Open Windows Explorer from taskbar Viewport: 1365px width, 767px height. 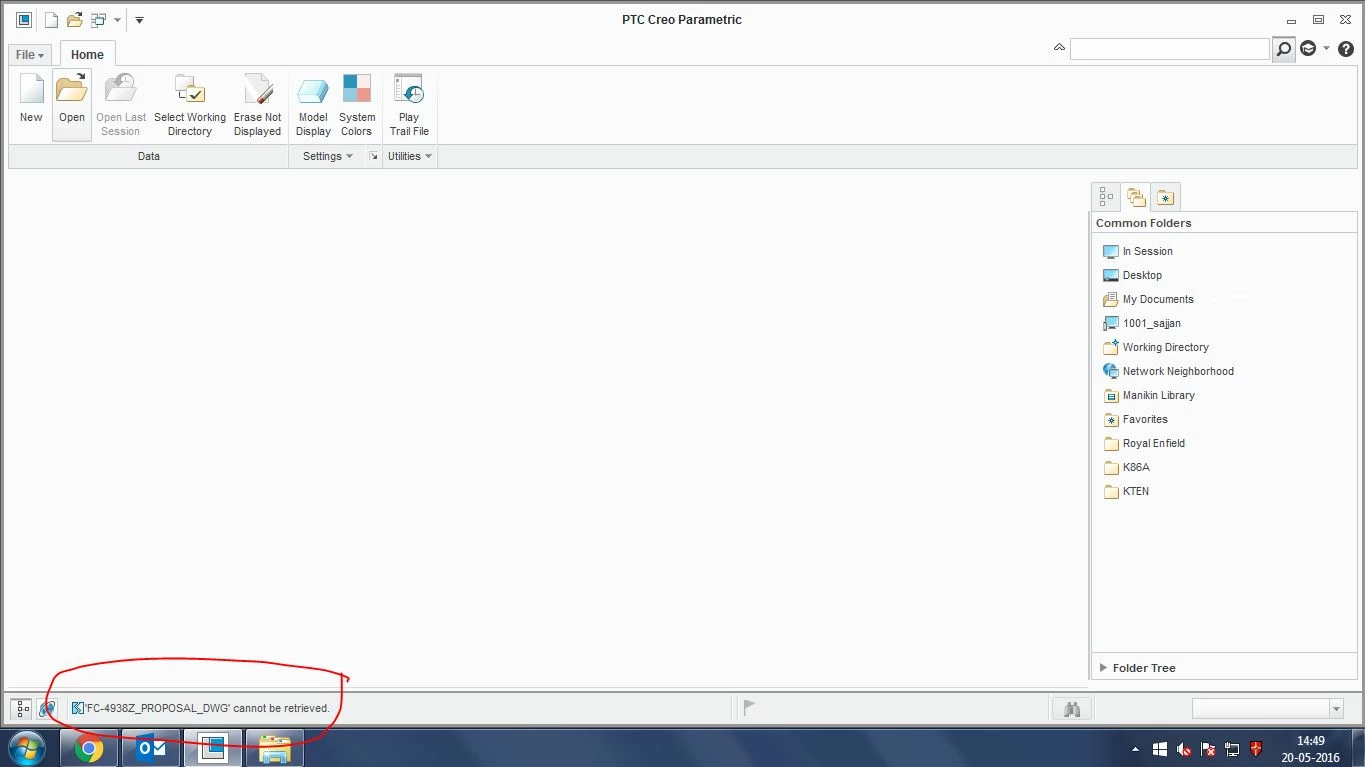(x=274, y=748)
